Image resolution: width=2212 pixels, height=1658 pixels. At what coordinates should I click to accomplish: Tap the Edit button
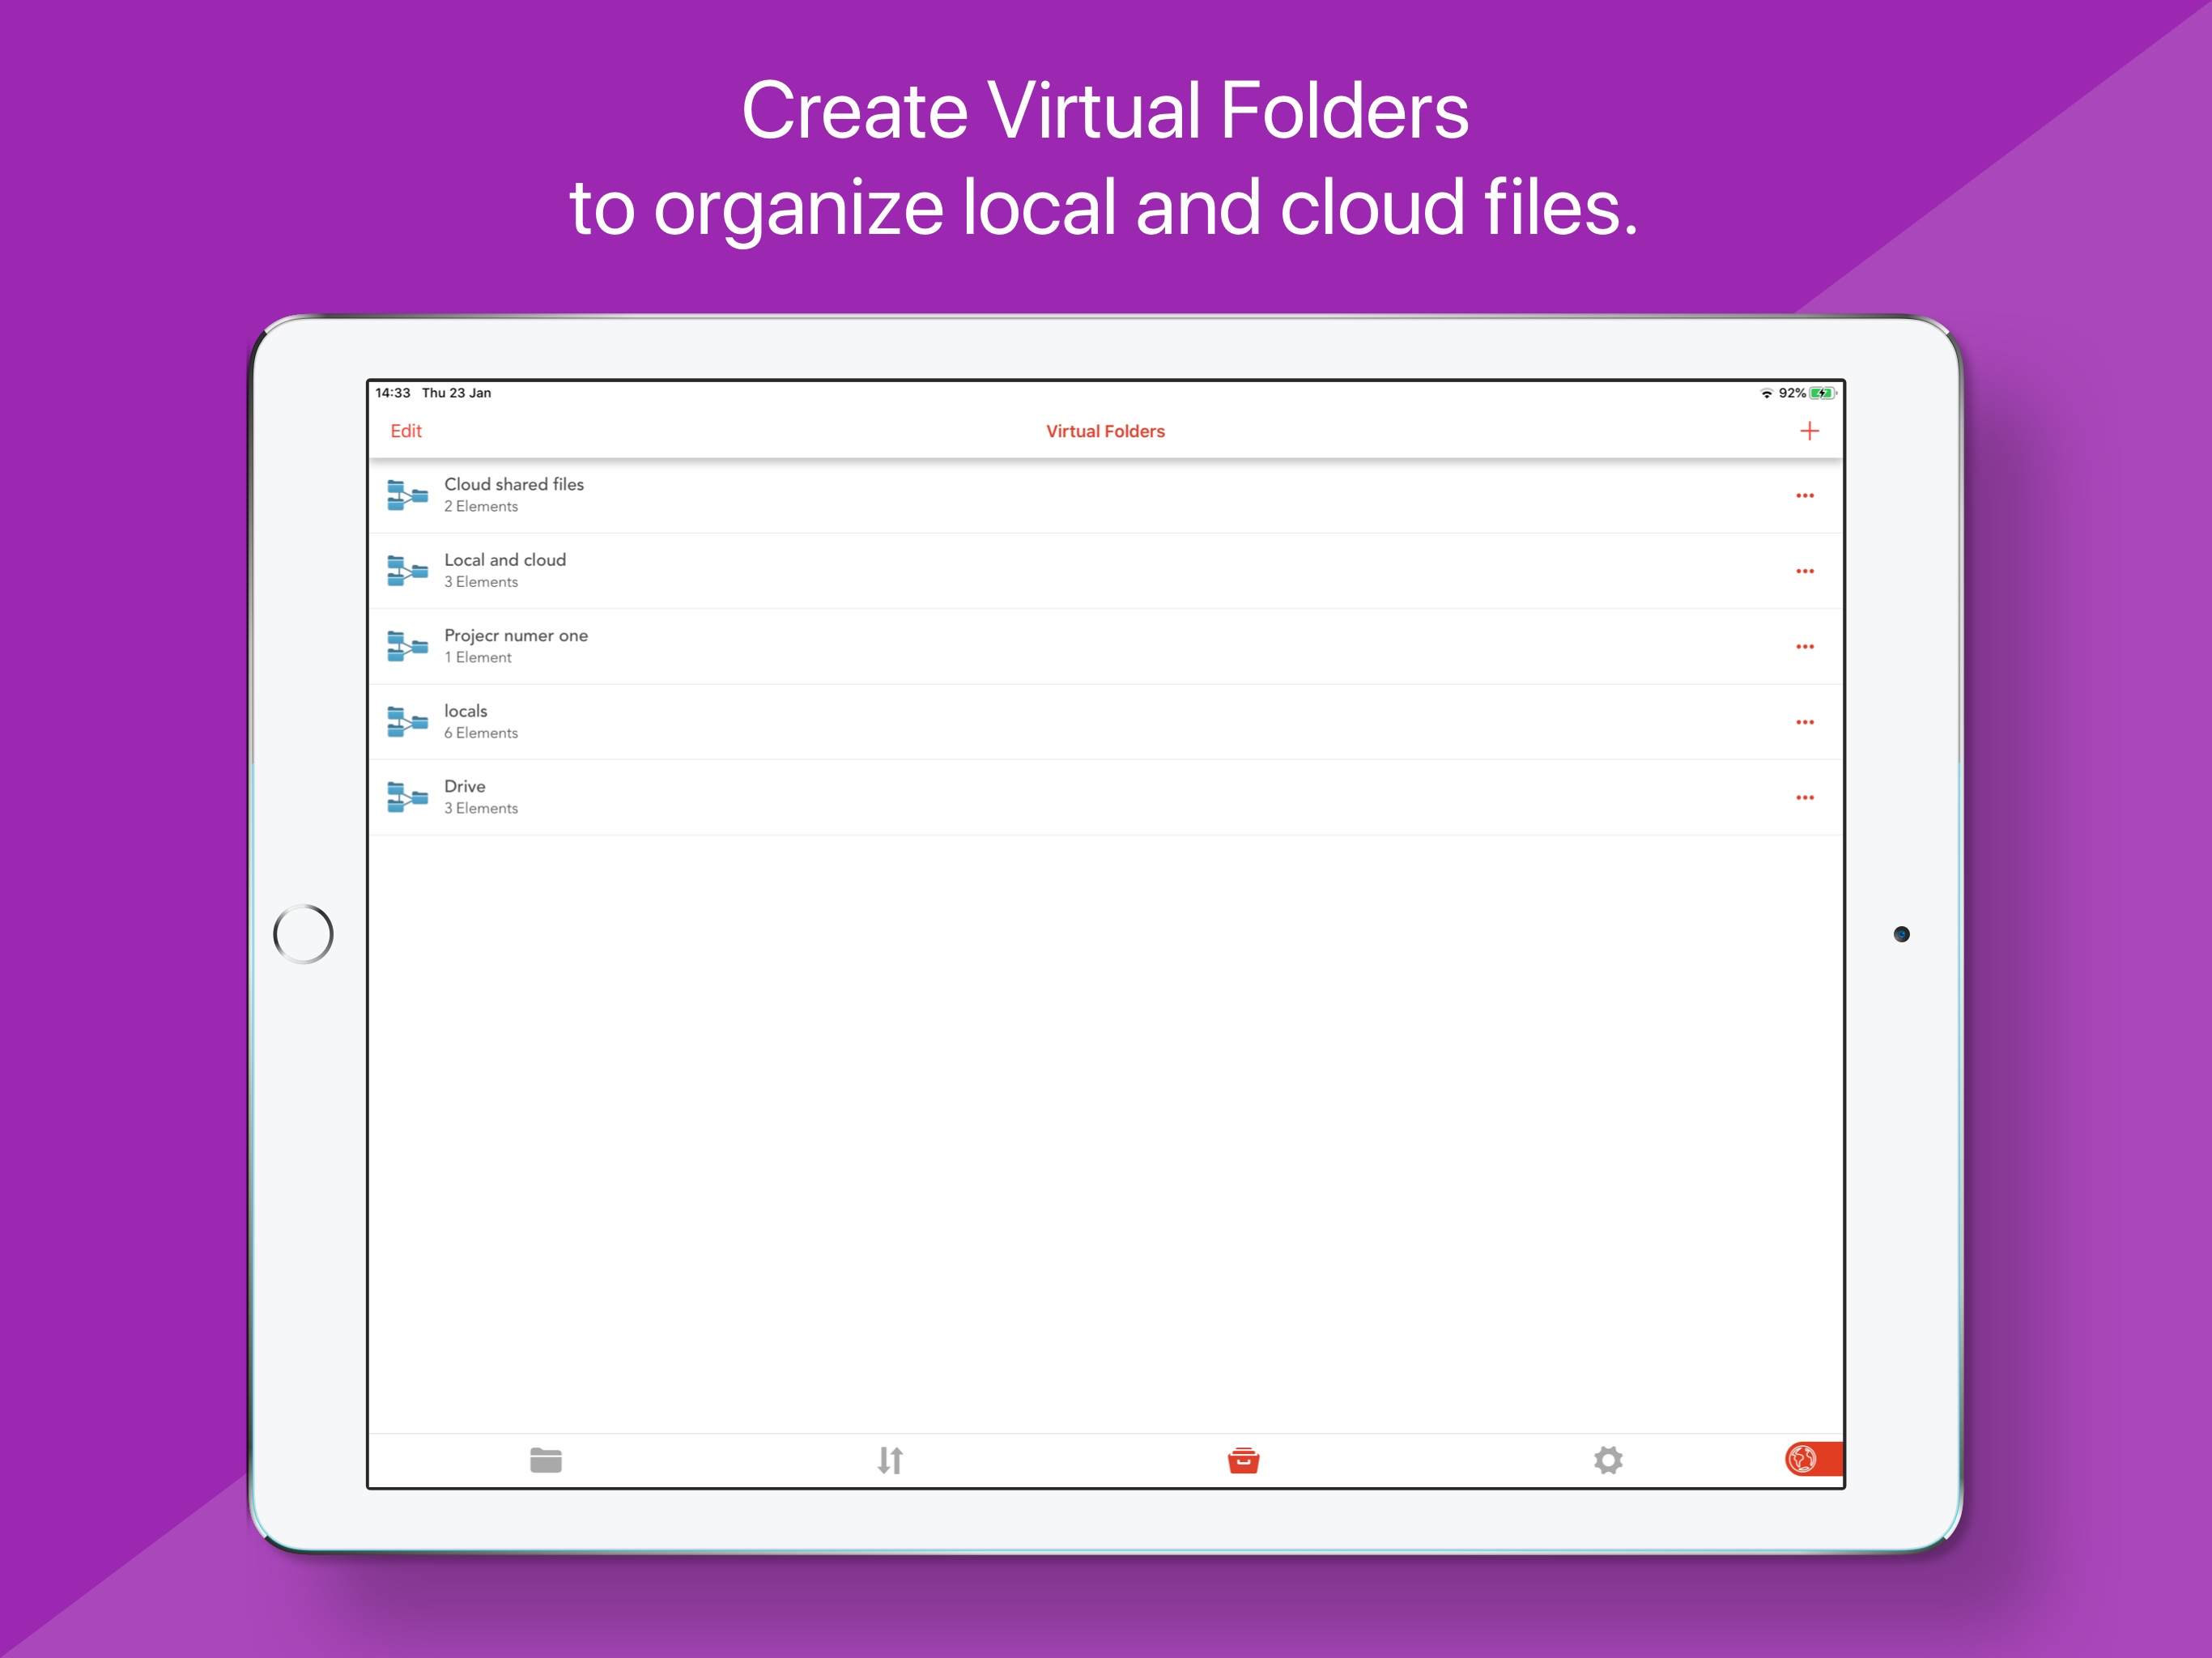pyautogui.click(x=406, y=431)
